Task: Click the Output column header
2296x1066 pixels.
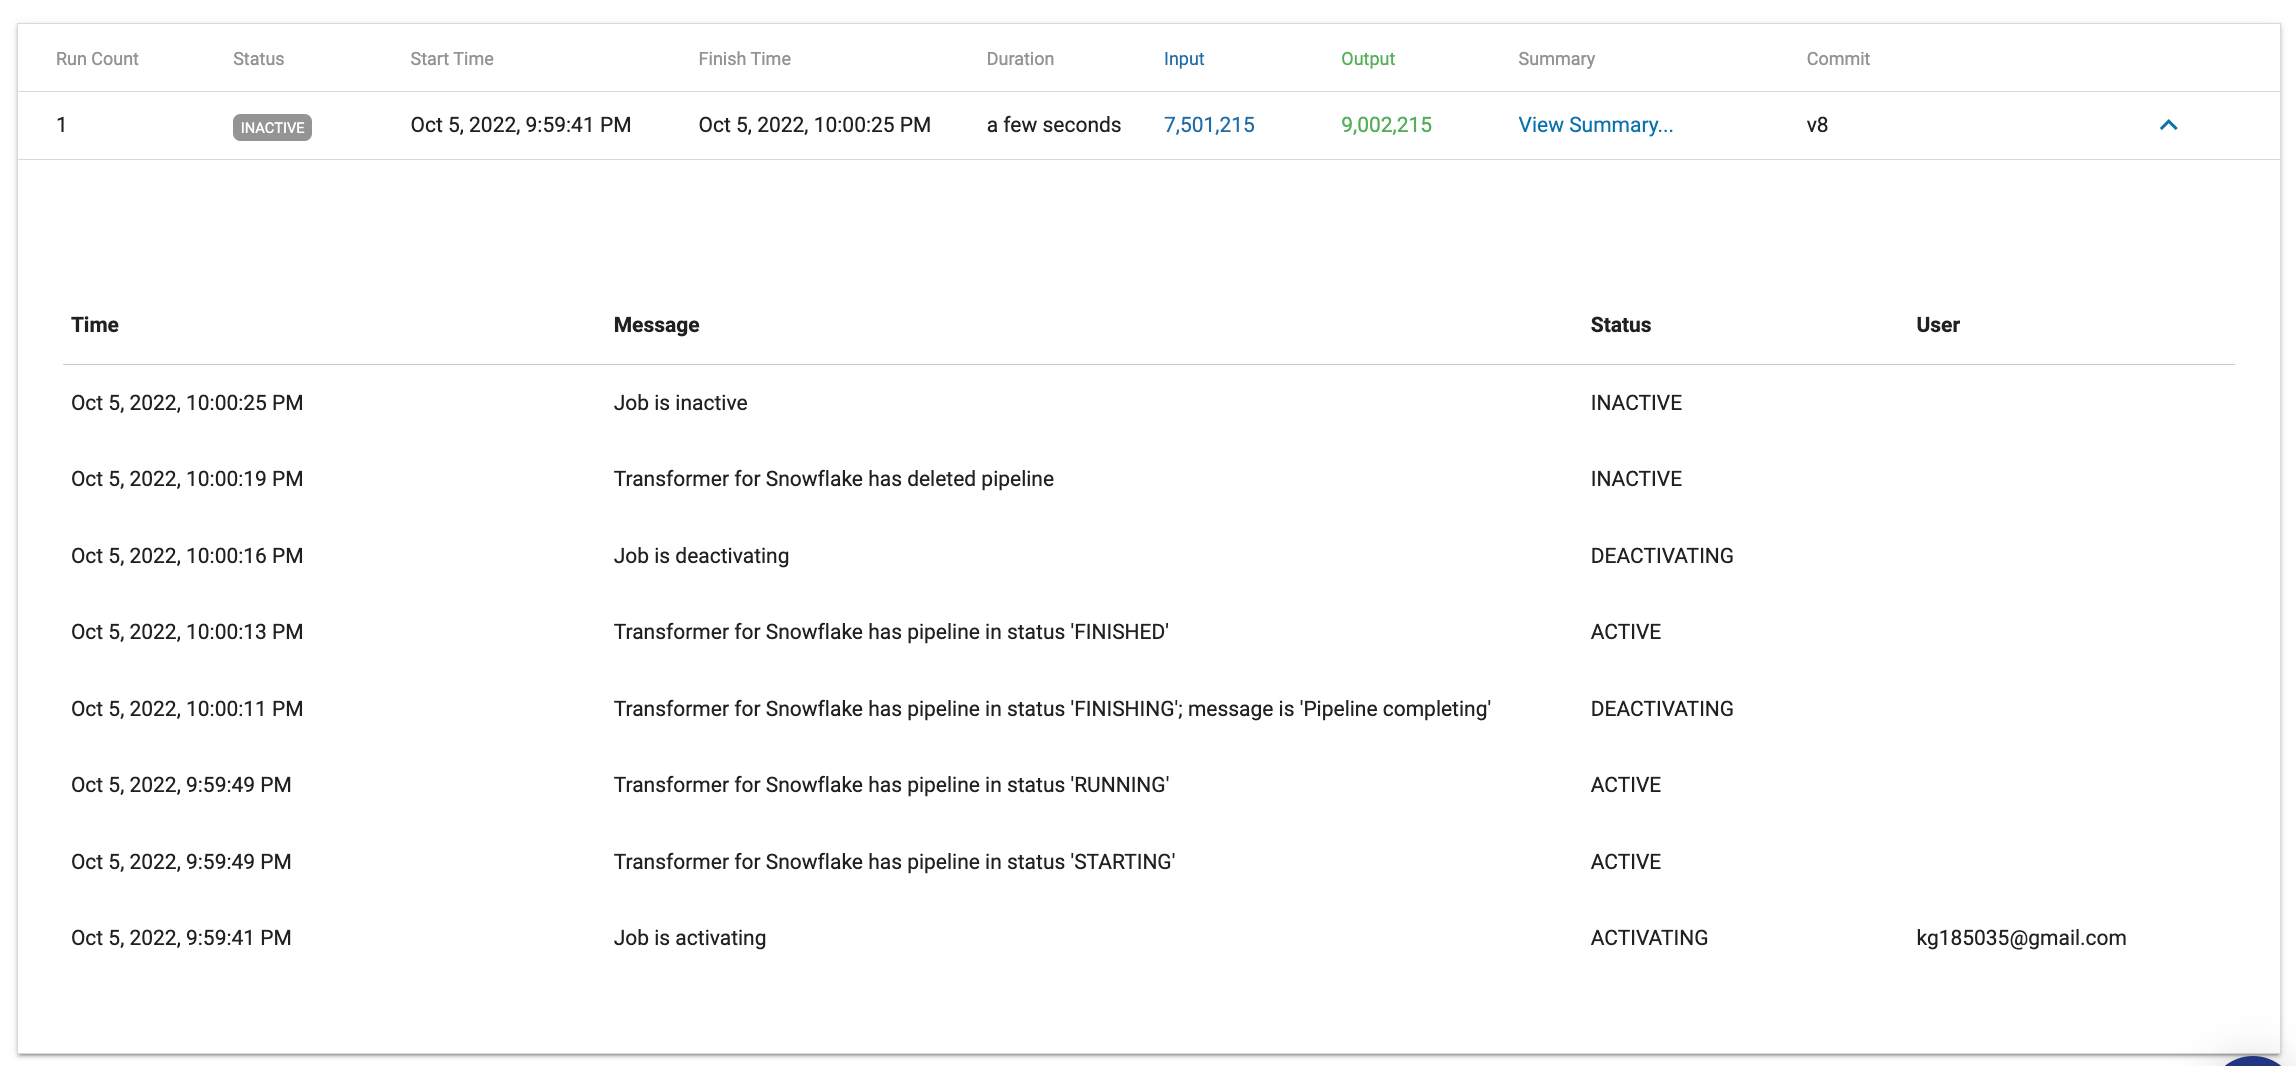Action: (1367, 59)
